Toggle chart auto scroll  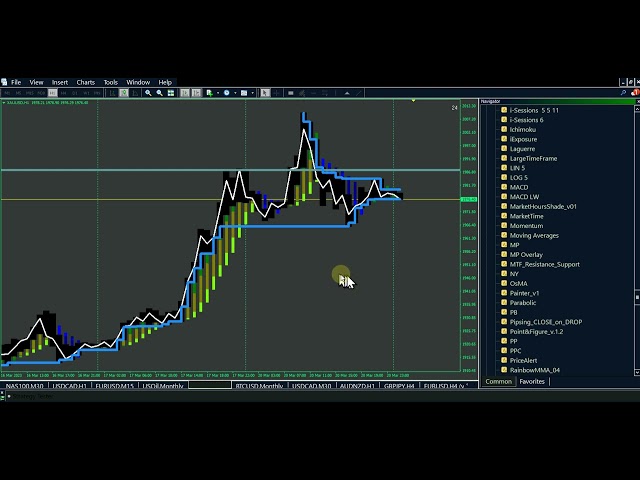pyautogui.click(x=185, y=93)
